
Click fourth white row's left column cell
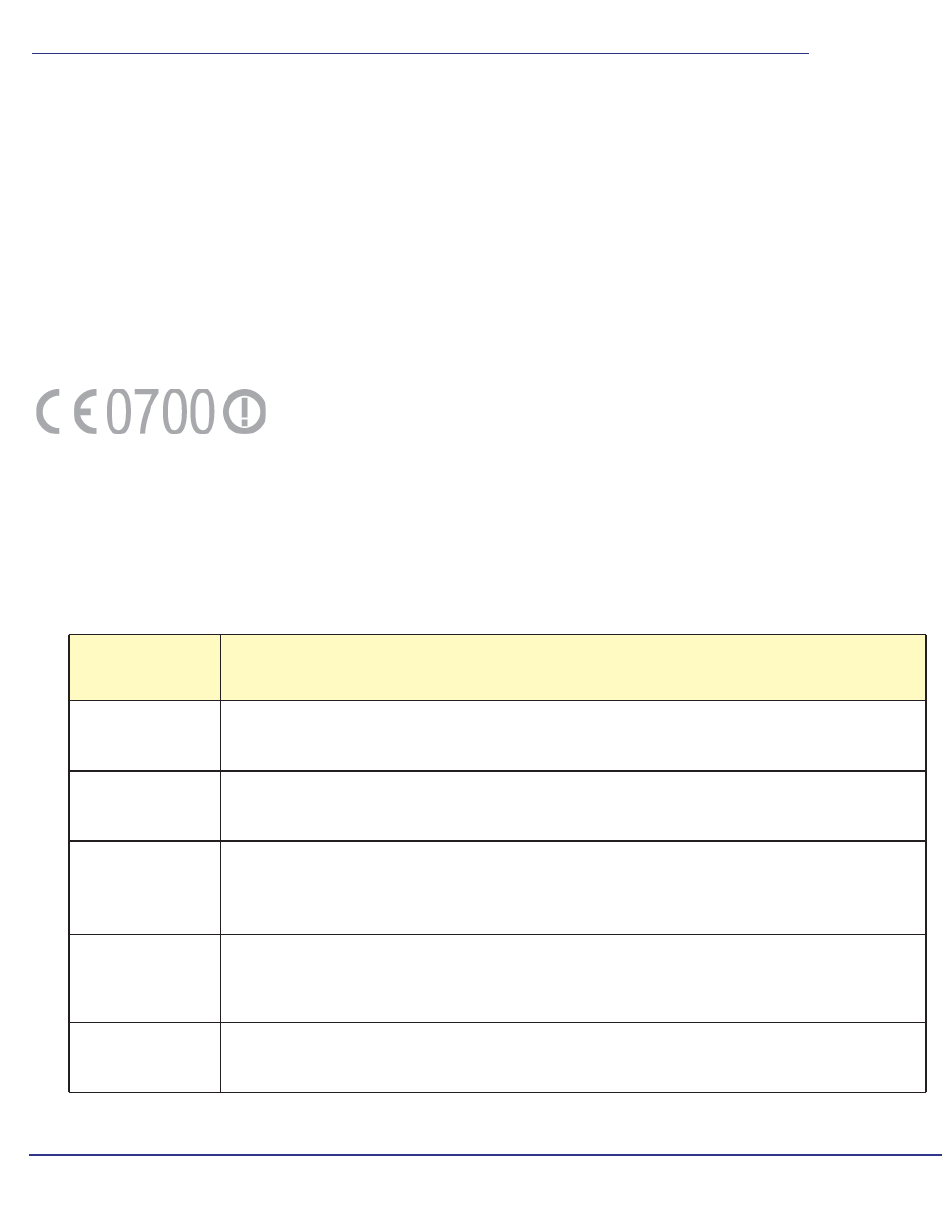click(144, 978)
